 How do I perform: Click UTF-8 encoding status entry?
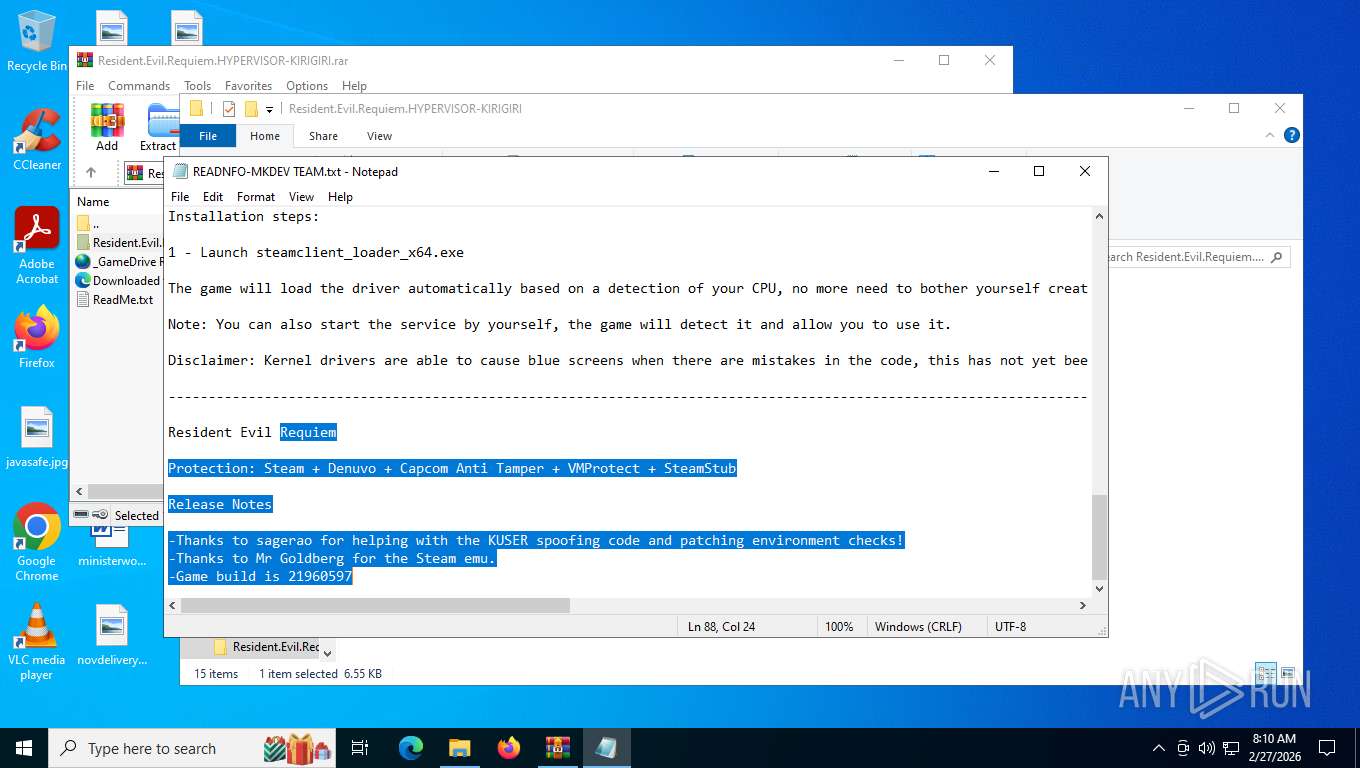(1010, 626)
